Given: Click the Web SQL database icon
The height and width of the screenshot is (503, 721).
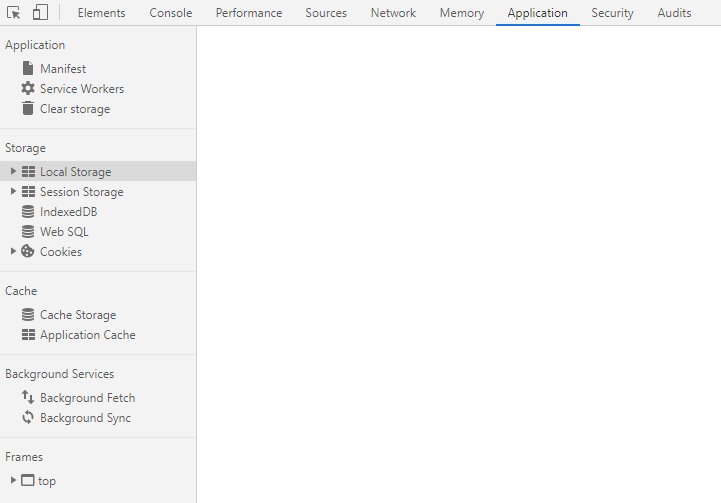Looking at the screenshot, I should point(28,231).
